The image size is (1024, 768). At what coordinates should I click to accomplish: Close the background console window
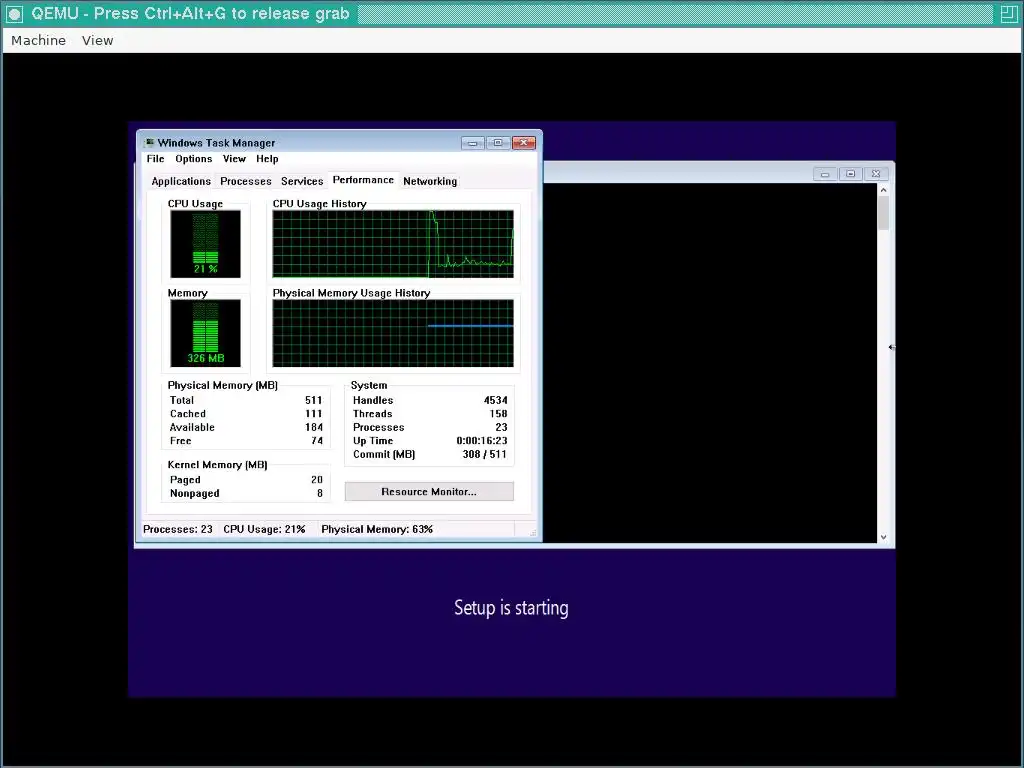(876, 174)
